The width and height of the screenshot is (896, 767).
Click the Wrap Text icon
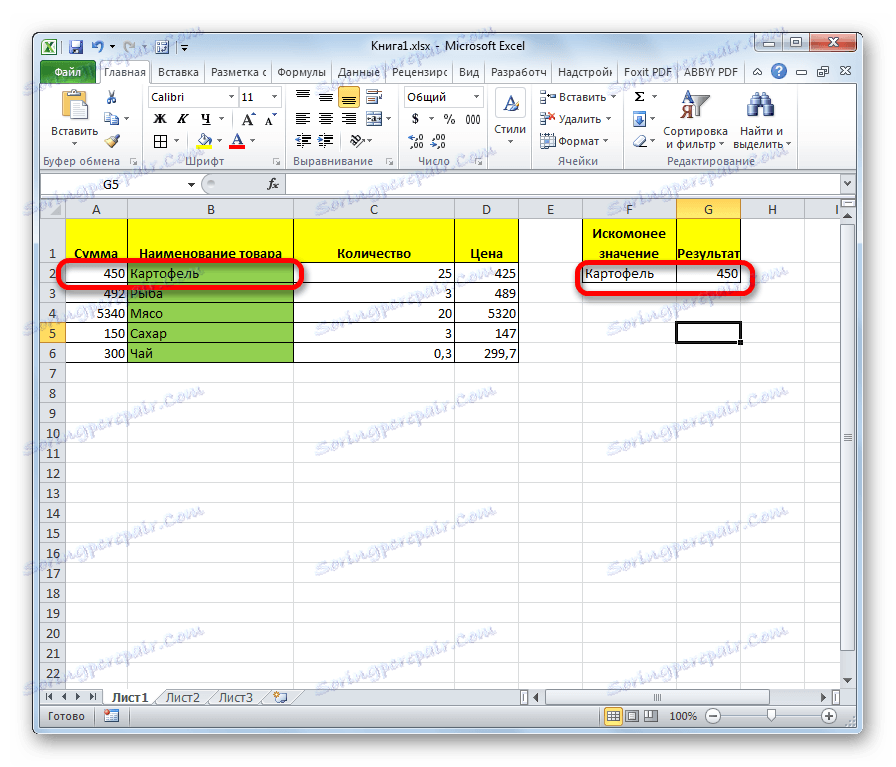point(374,97)
